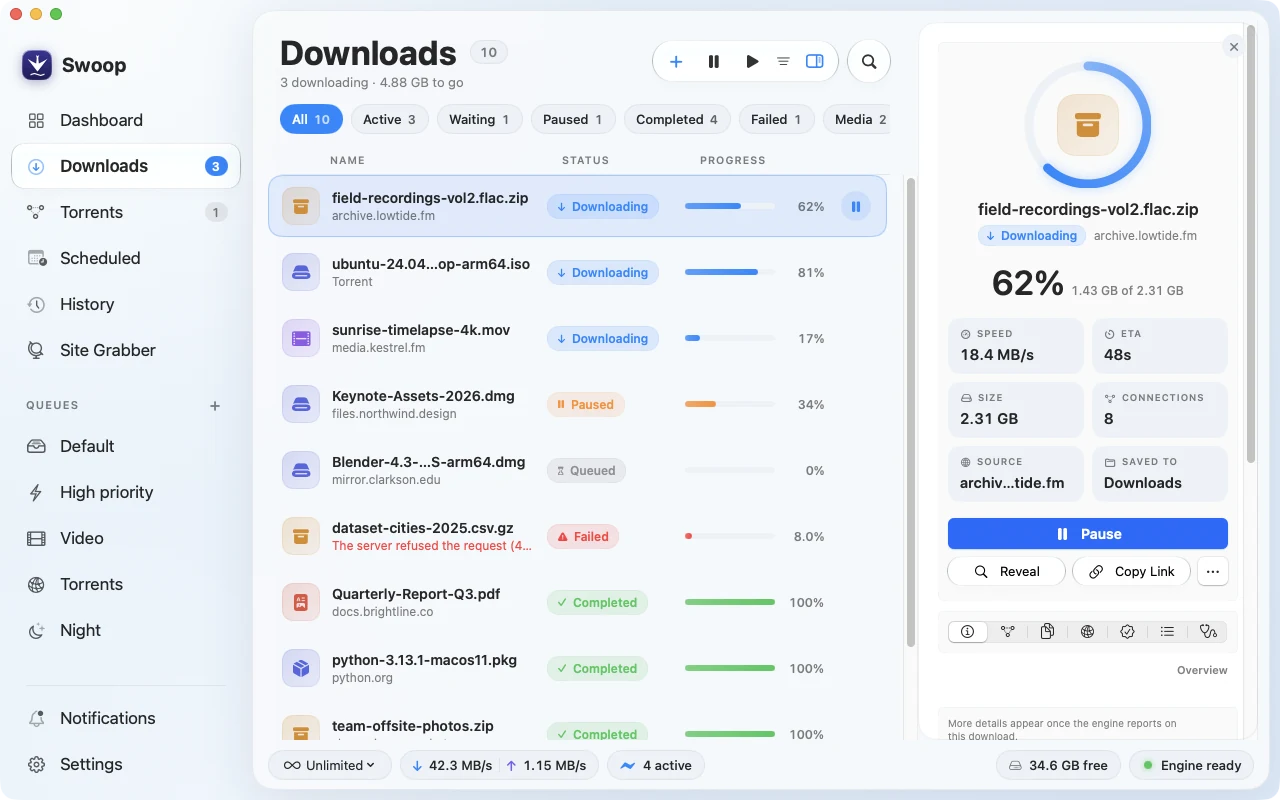Screen dimensions: 1280x800
Task: Open the connections graph tab icon
Action: (1007, 632)
